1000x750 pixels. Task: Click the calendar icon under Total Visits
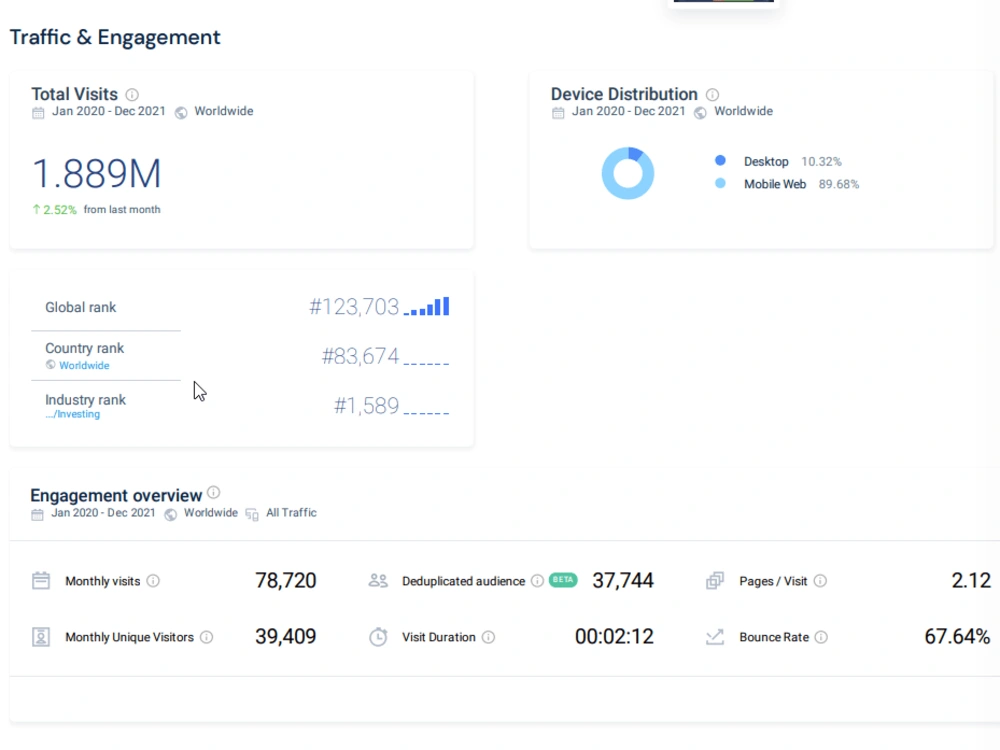[x=38, y=113]
